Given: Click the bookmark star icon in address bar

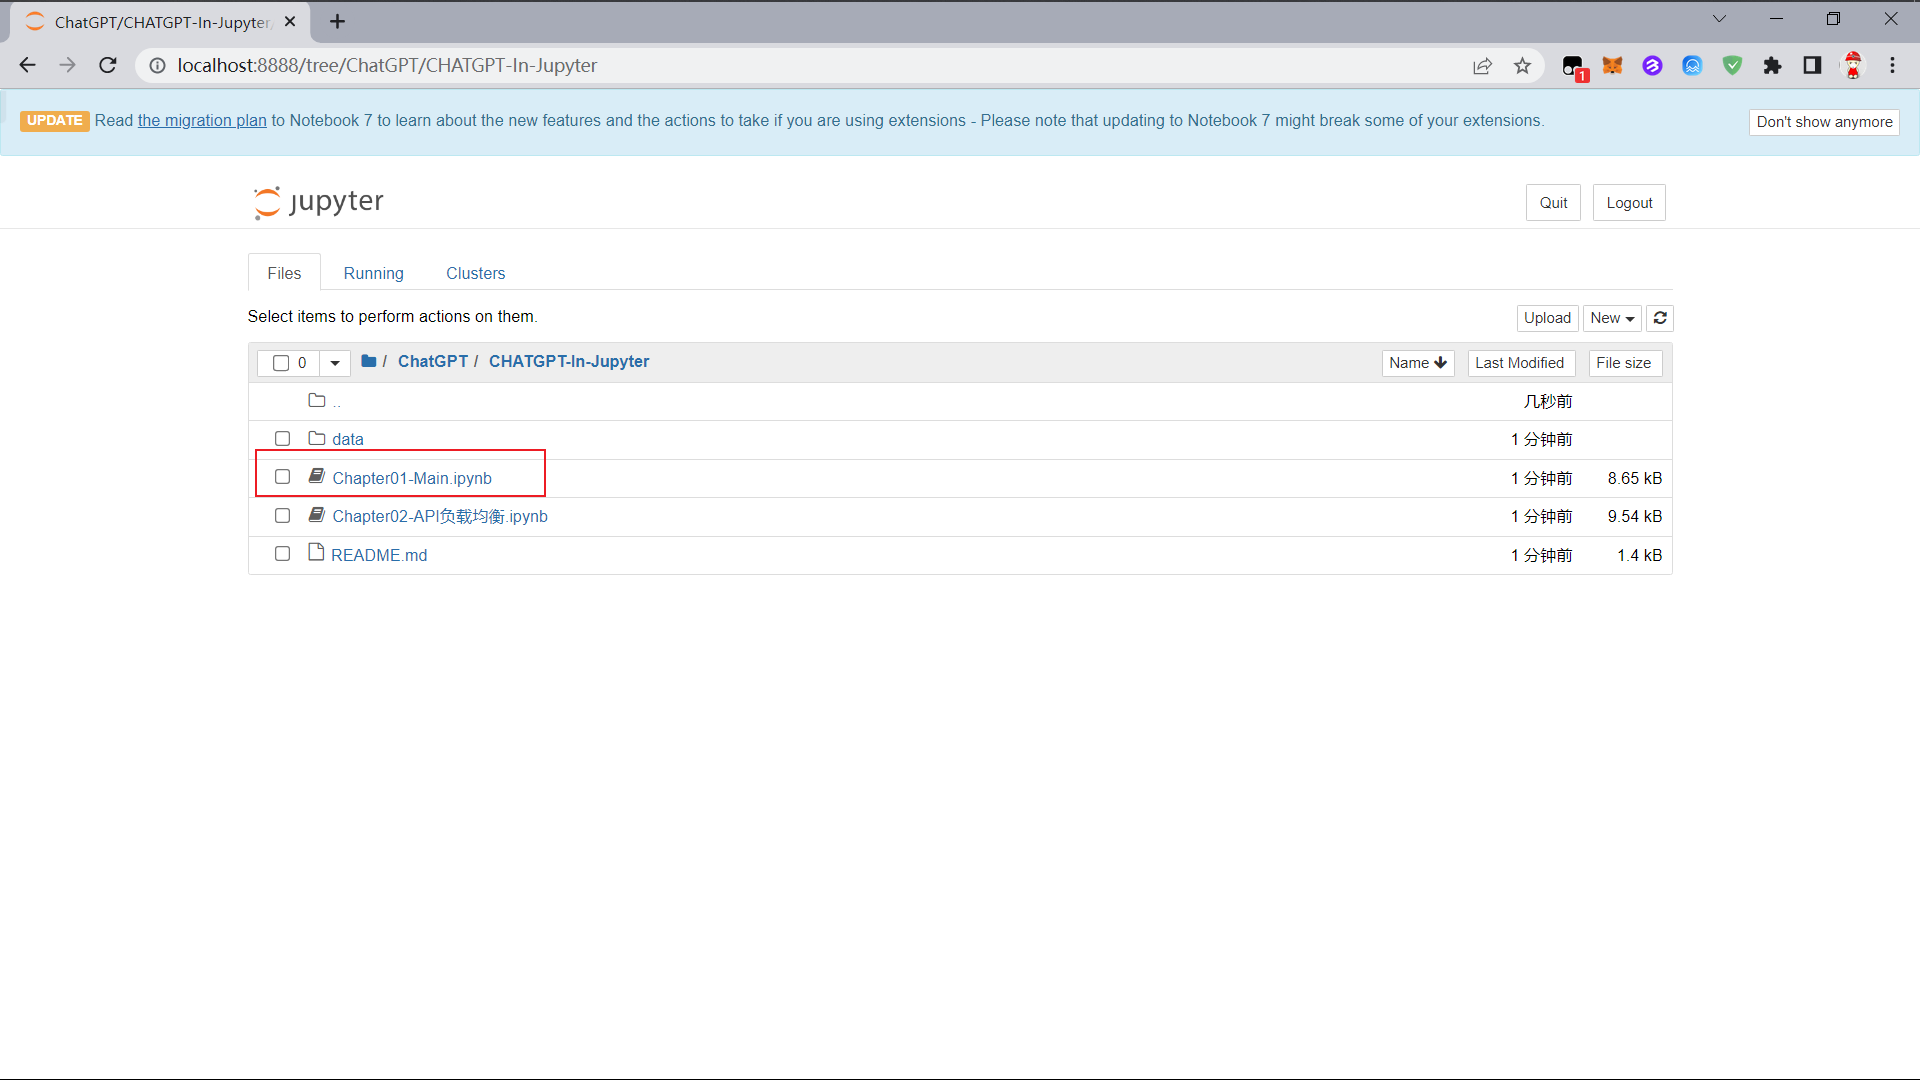Looking at the screenshot, I should click(1522, 66).
